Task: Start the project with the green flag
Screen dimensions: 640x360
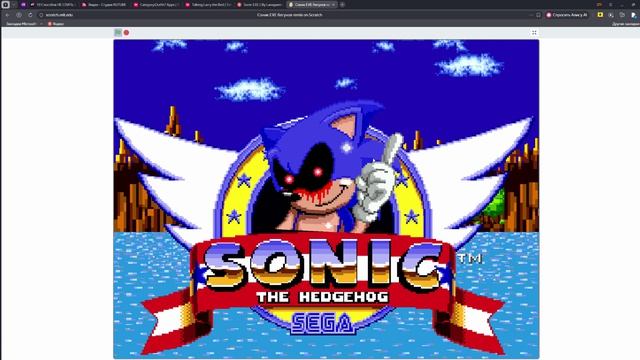Action: click(118, 33)
